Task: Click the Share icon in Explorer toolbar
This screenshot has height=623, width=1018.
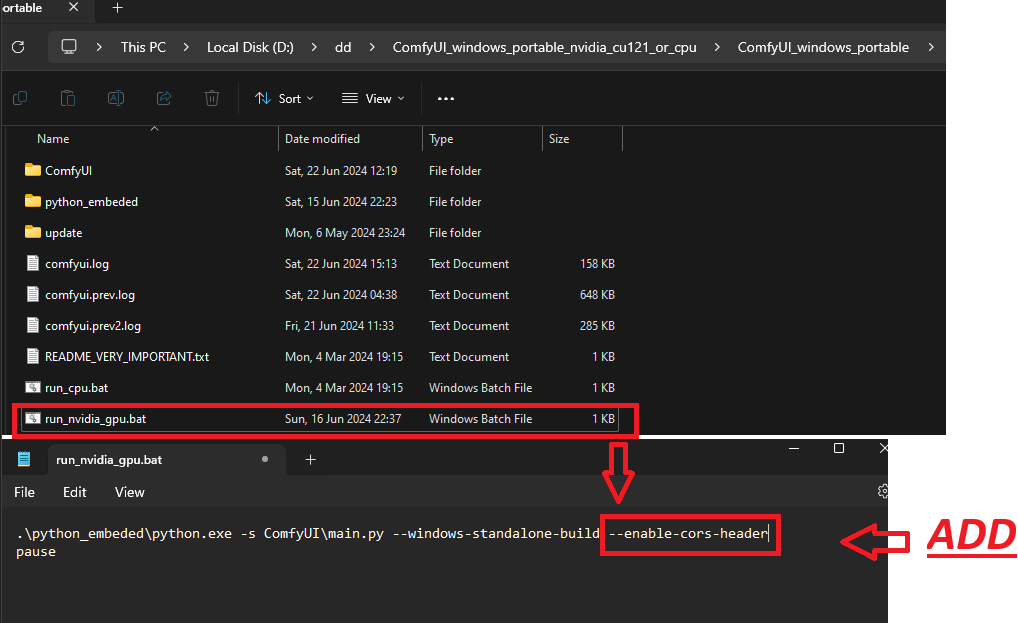Action: (164, 98)
